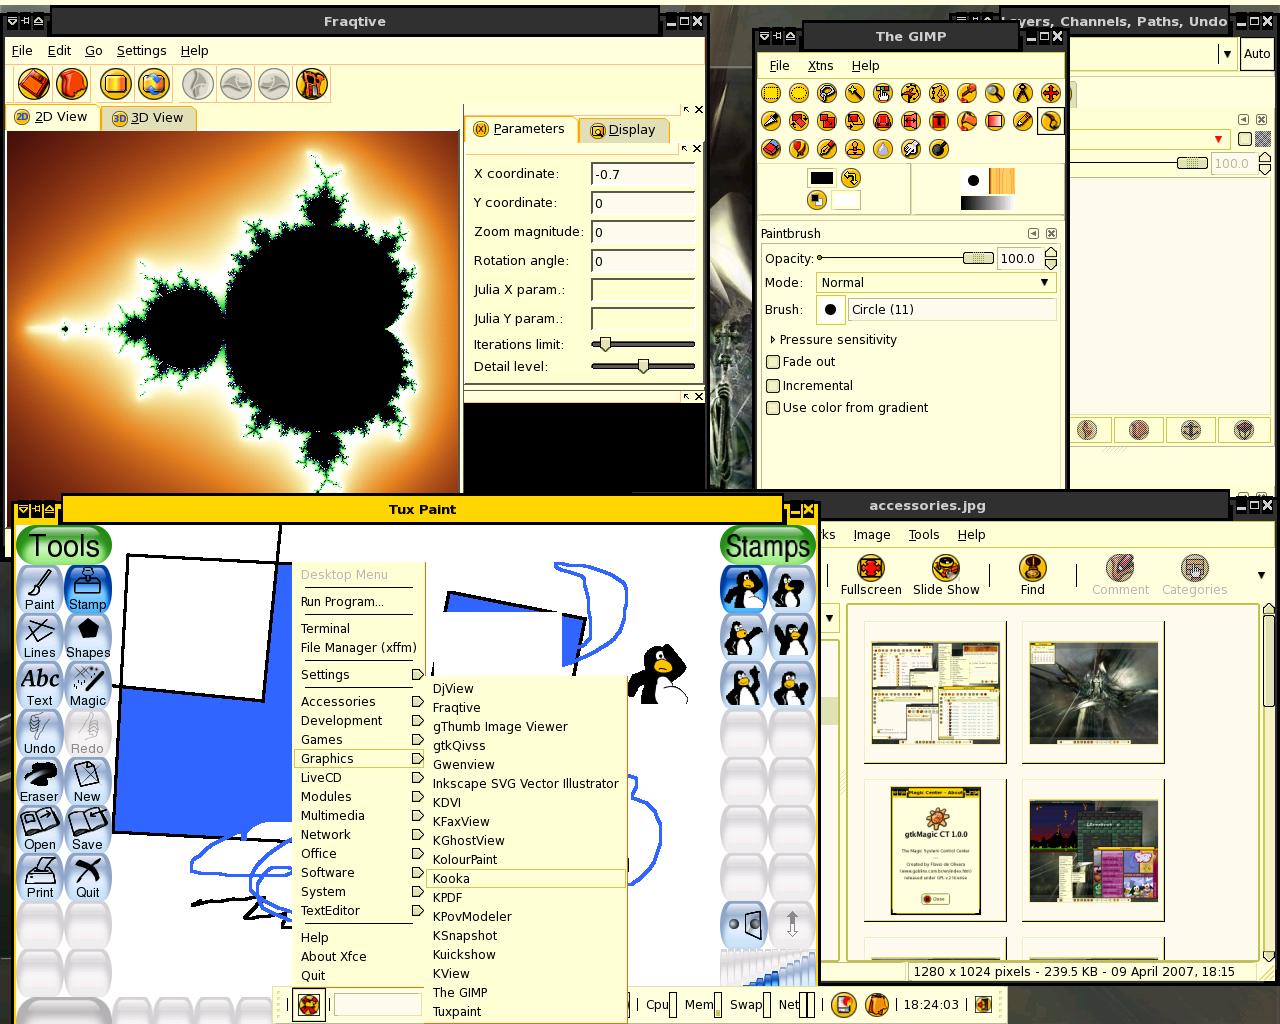Click Undo in Tux Paint
Viewport: 1280px width, 1024px height.
pos(40,733)
